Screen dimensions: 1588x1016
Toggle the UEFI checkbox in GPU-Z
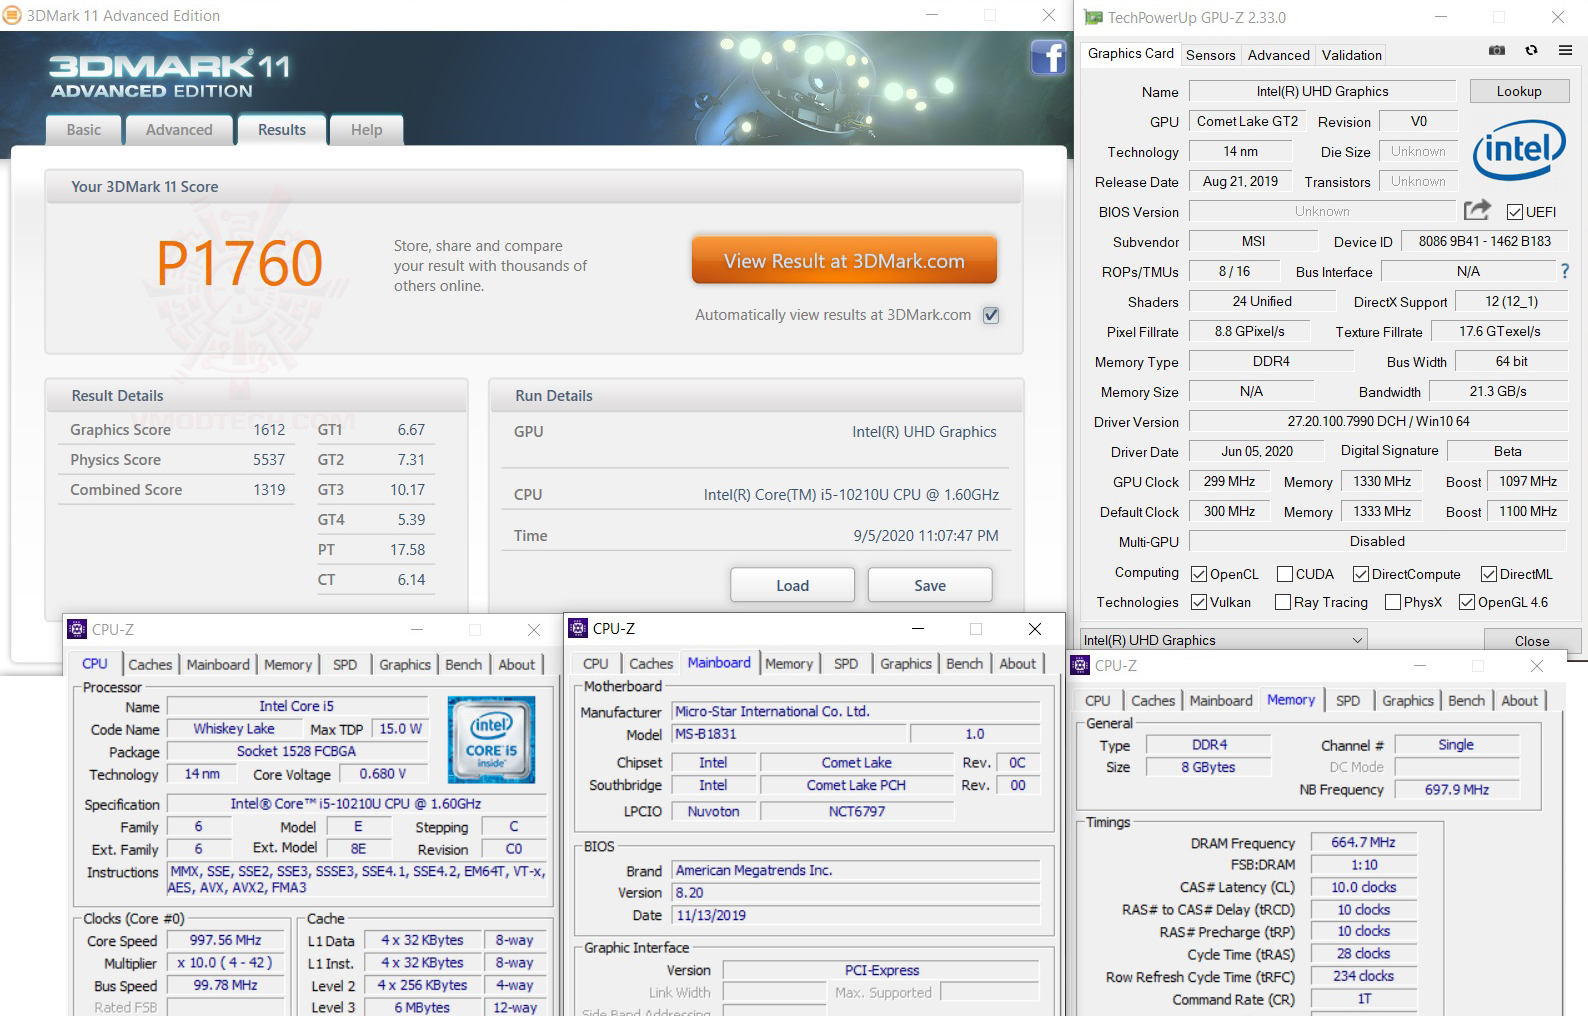click(1514, 212)
